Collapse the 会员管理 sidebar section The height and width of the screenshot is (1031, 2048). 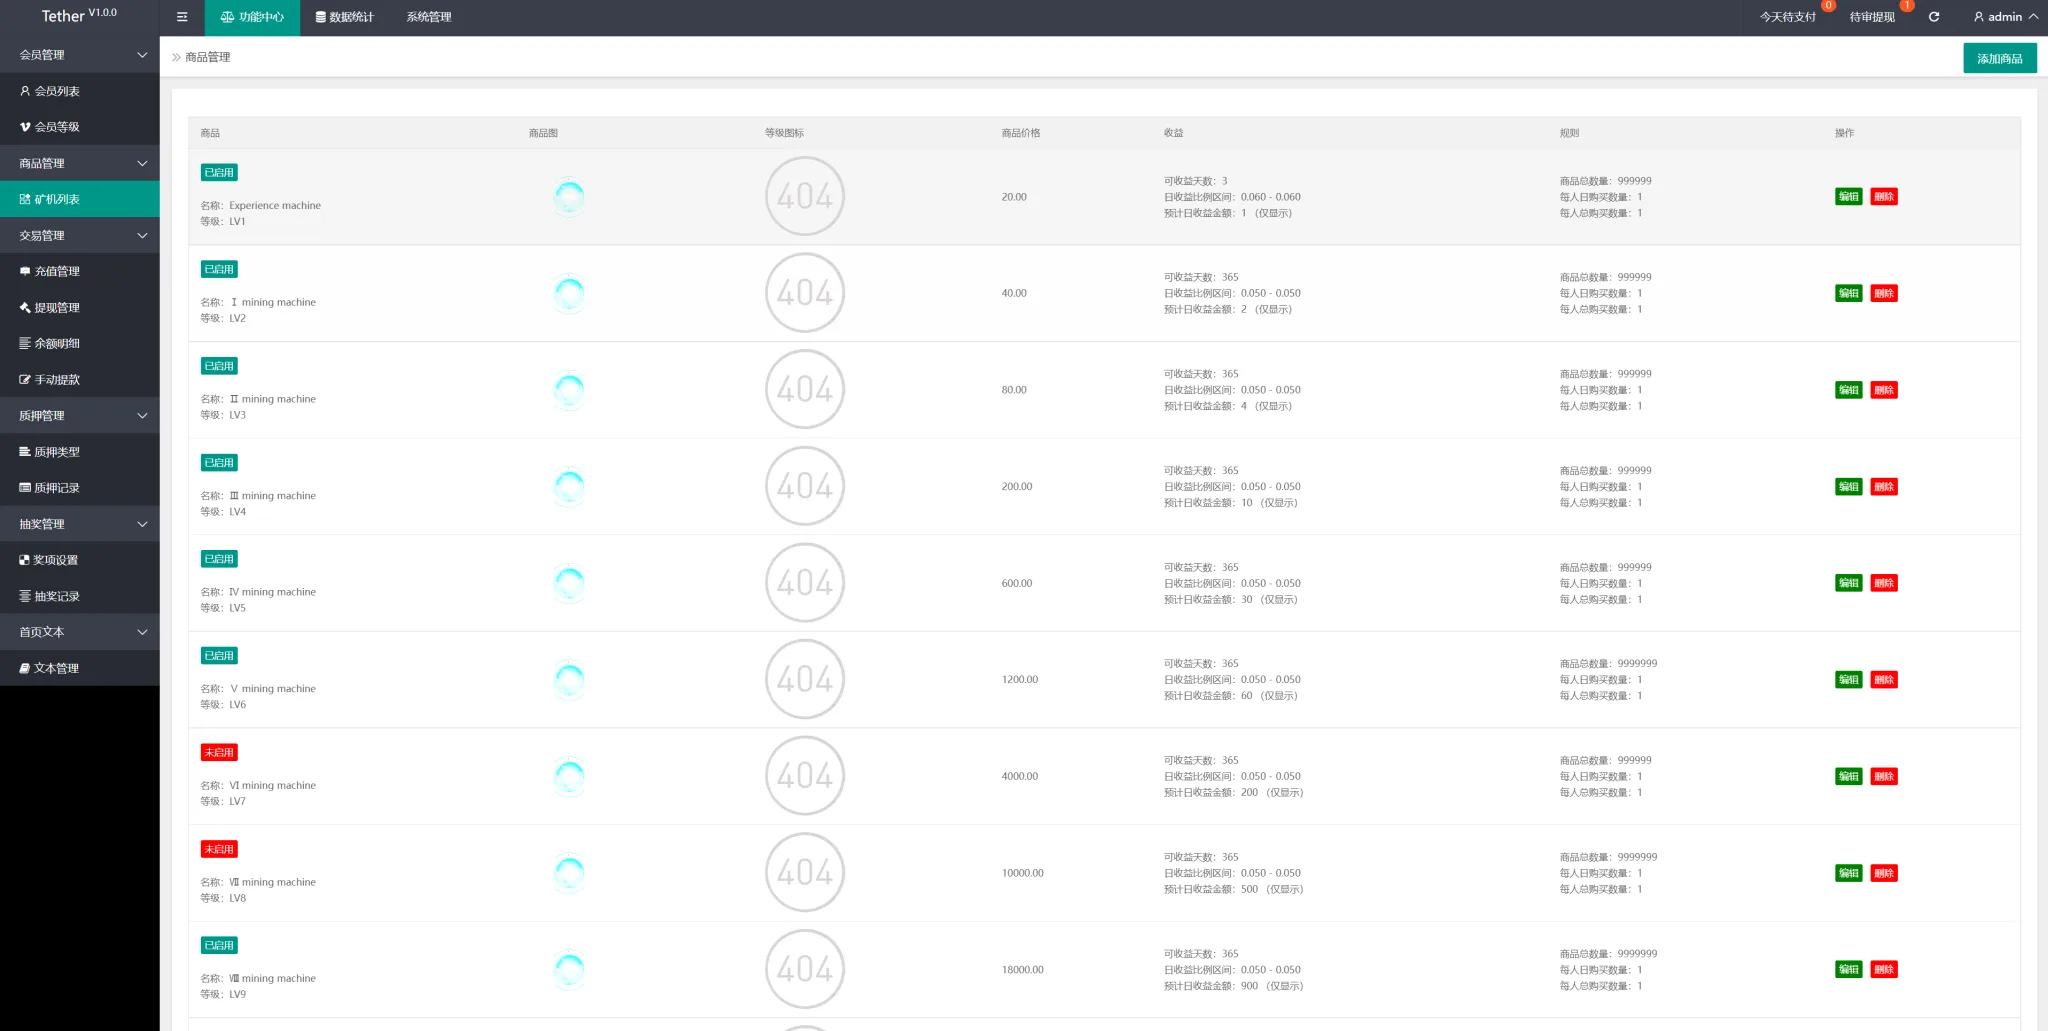(80, 55)
